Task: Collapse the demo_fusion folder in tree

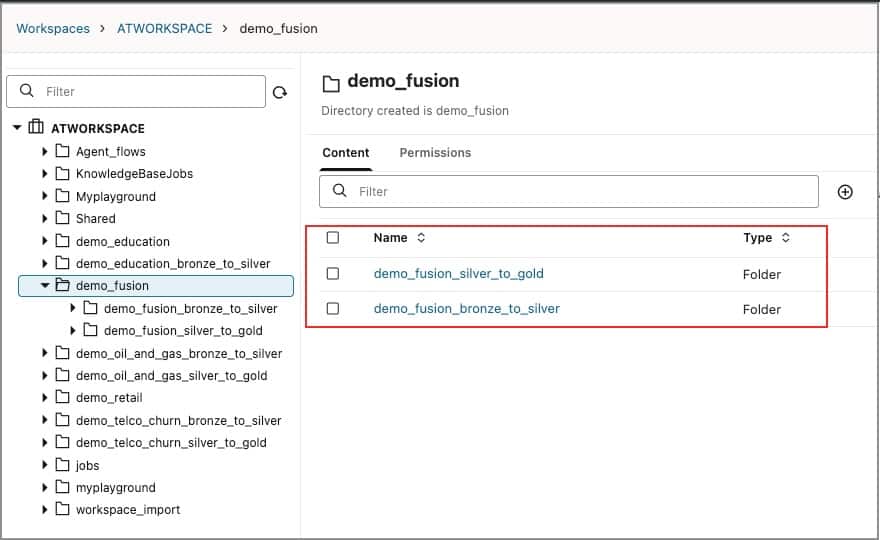Action: (45, 286)
